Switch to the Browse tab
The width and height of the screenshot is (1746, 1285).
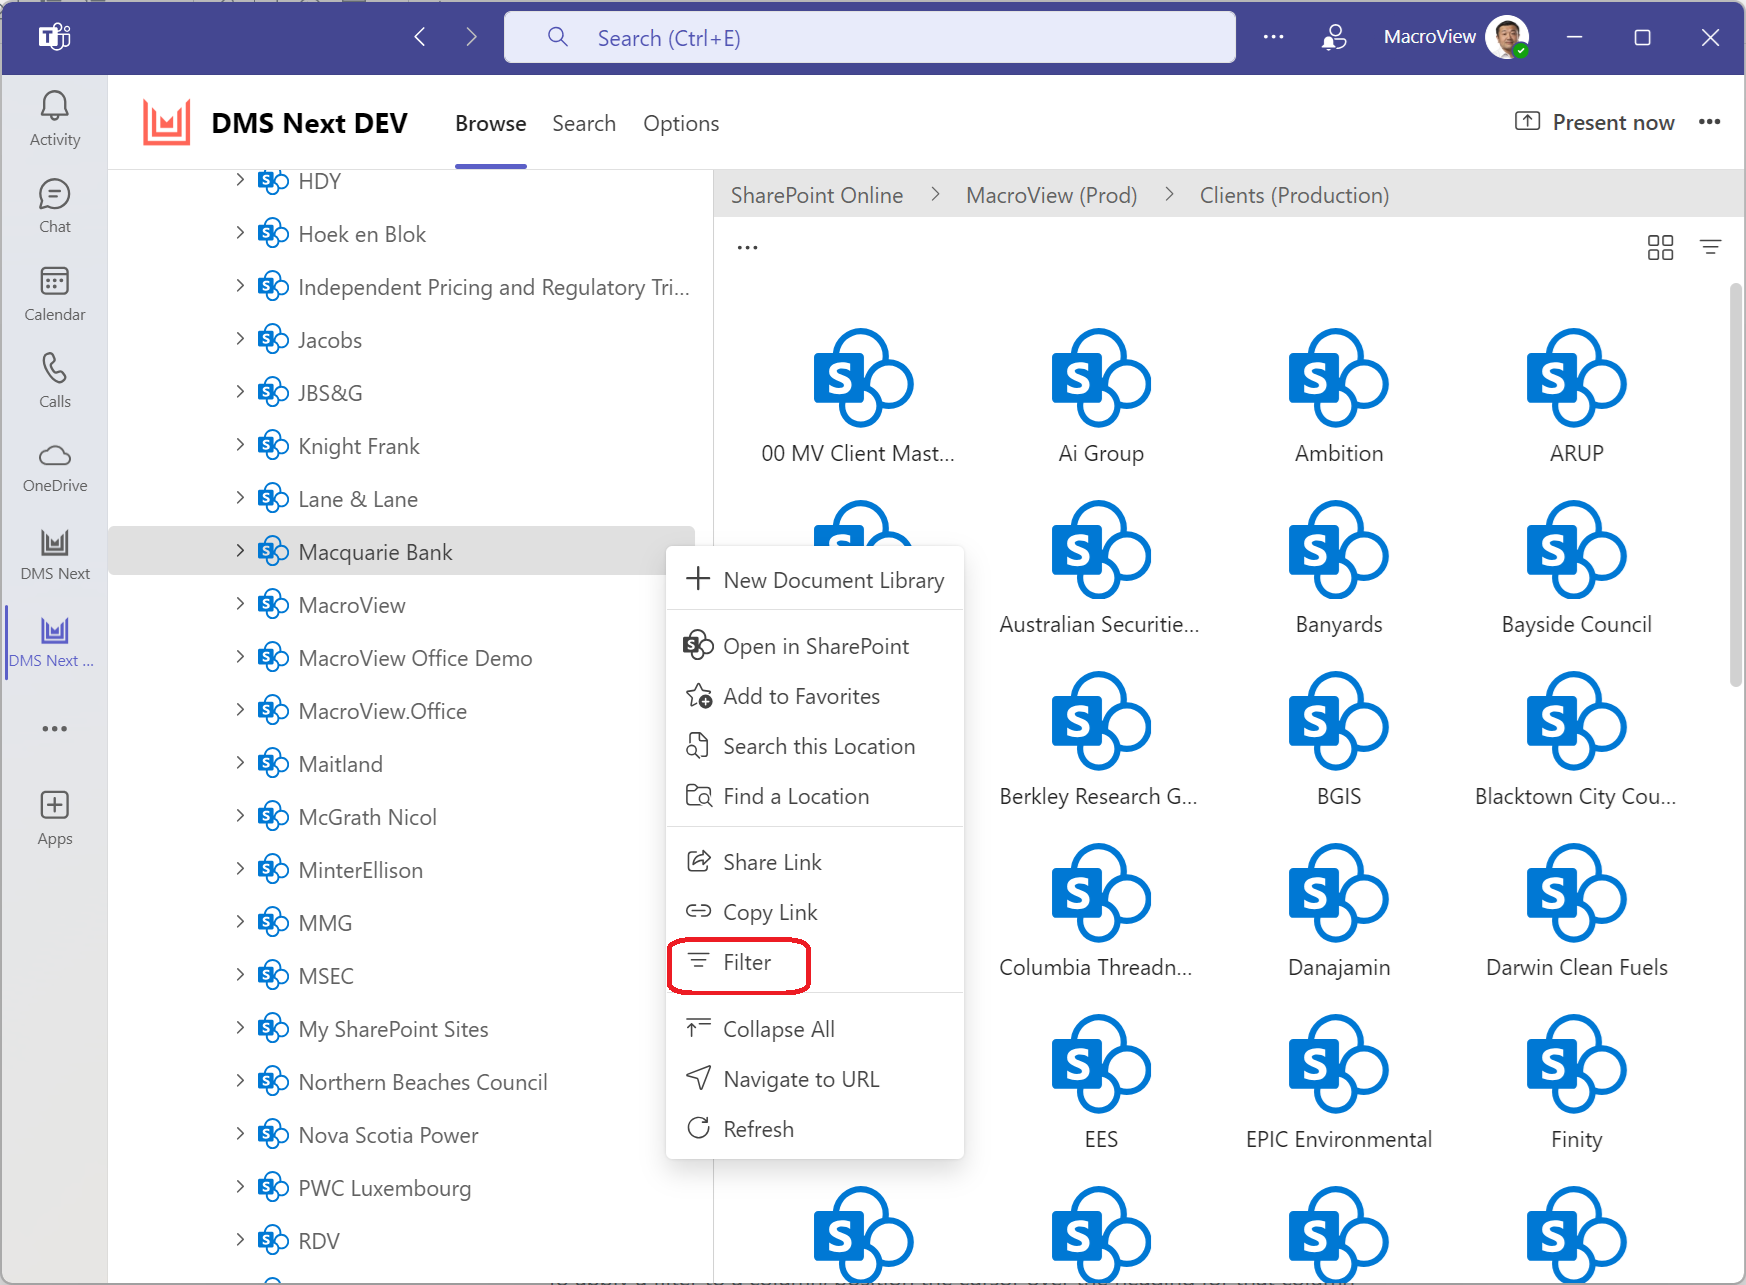490,124
